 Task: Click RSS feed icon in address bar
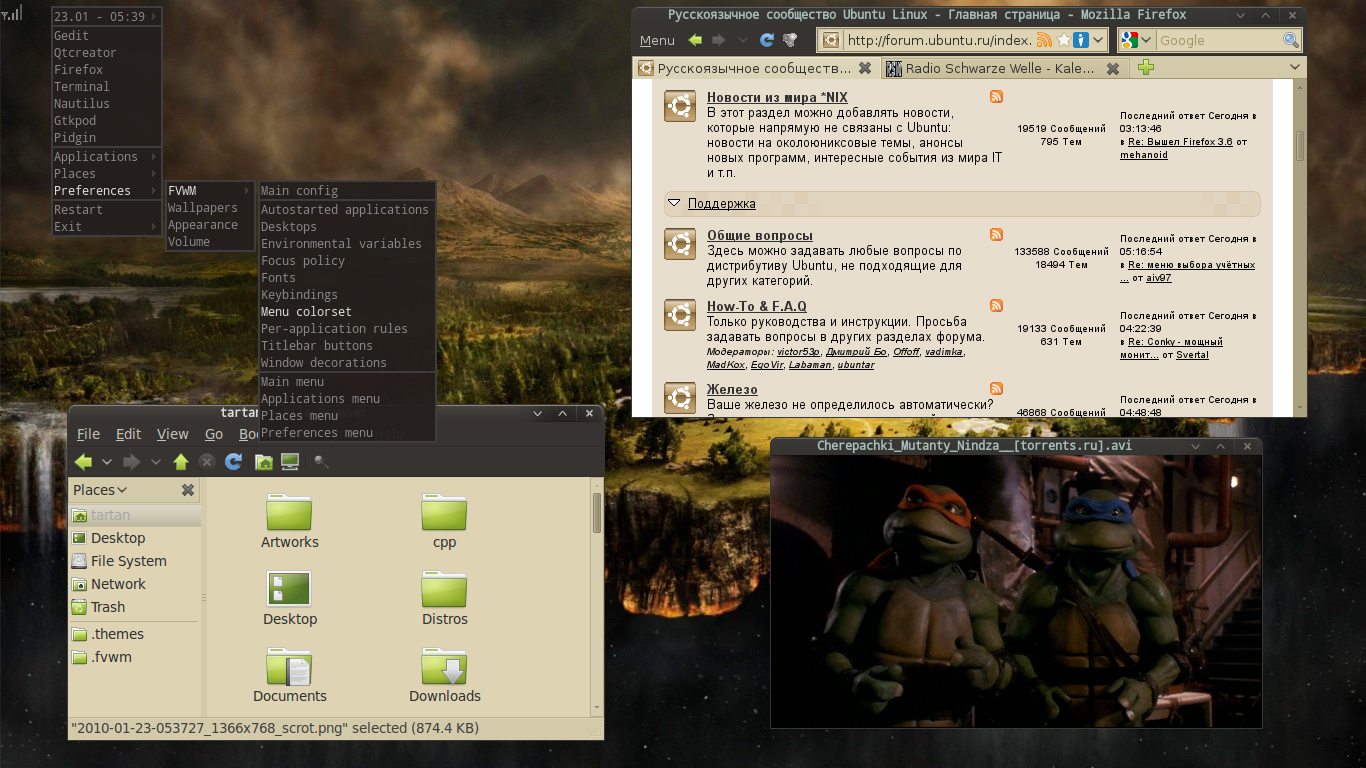click(1044, 40)
